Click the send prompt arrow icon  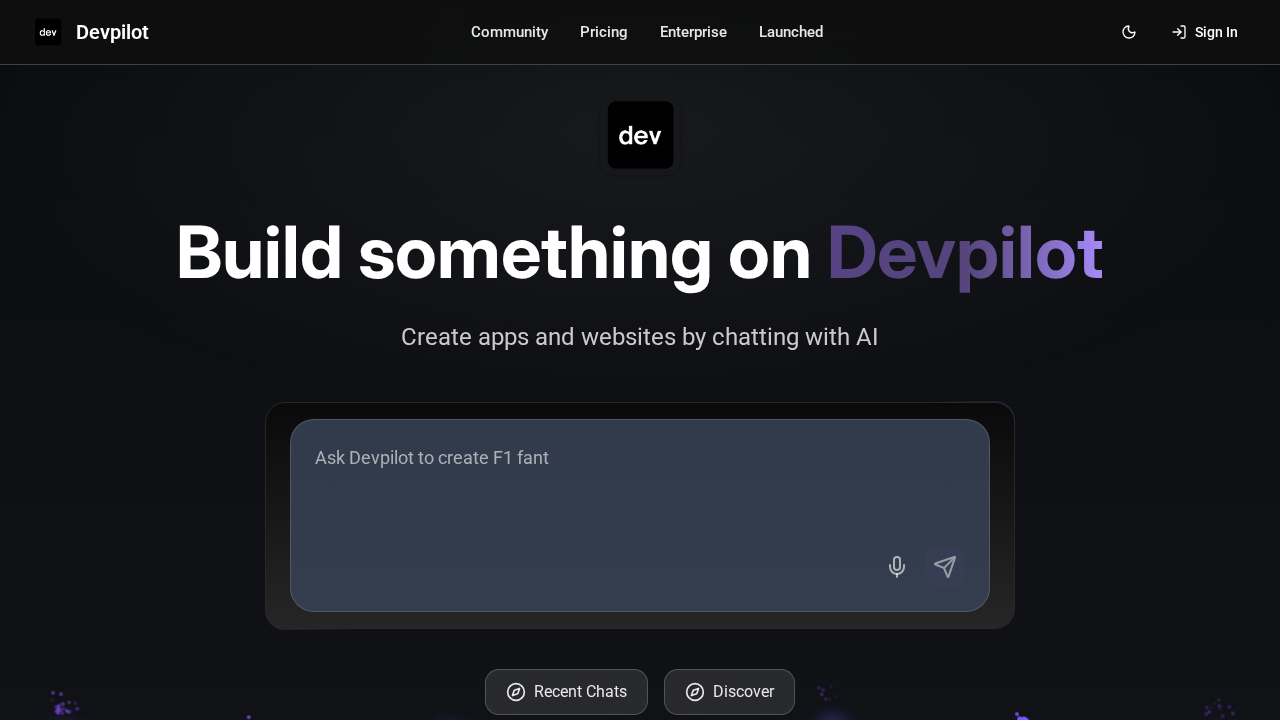[x=943, y=566]
